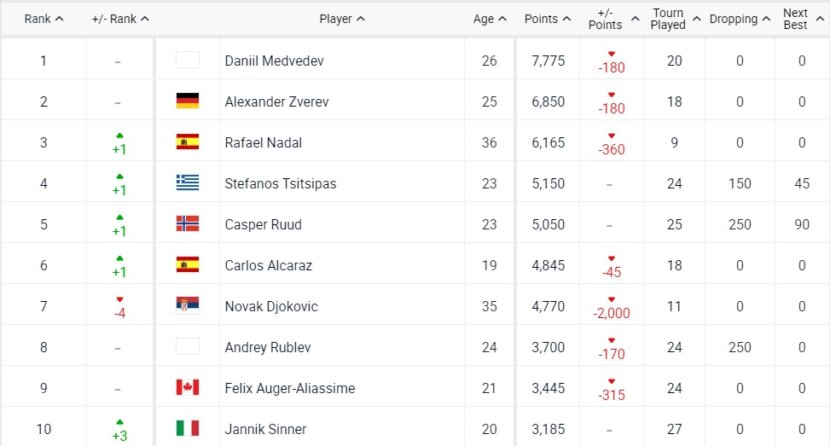The image size is (830, 446).
Task: Sort by +/- Rank column header
Action: click(120, 19)
